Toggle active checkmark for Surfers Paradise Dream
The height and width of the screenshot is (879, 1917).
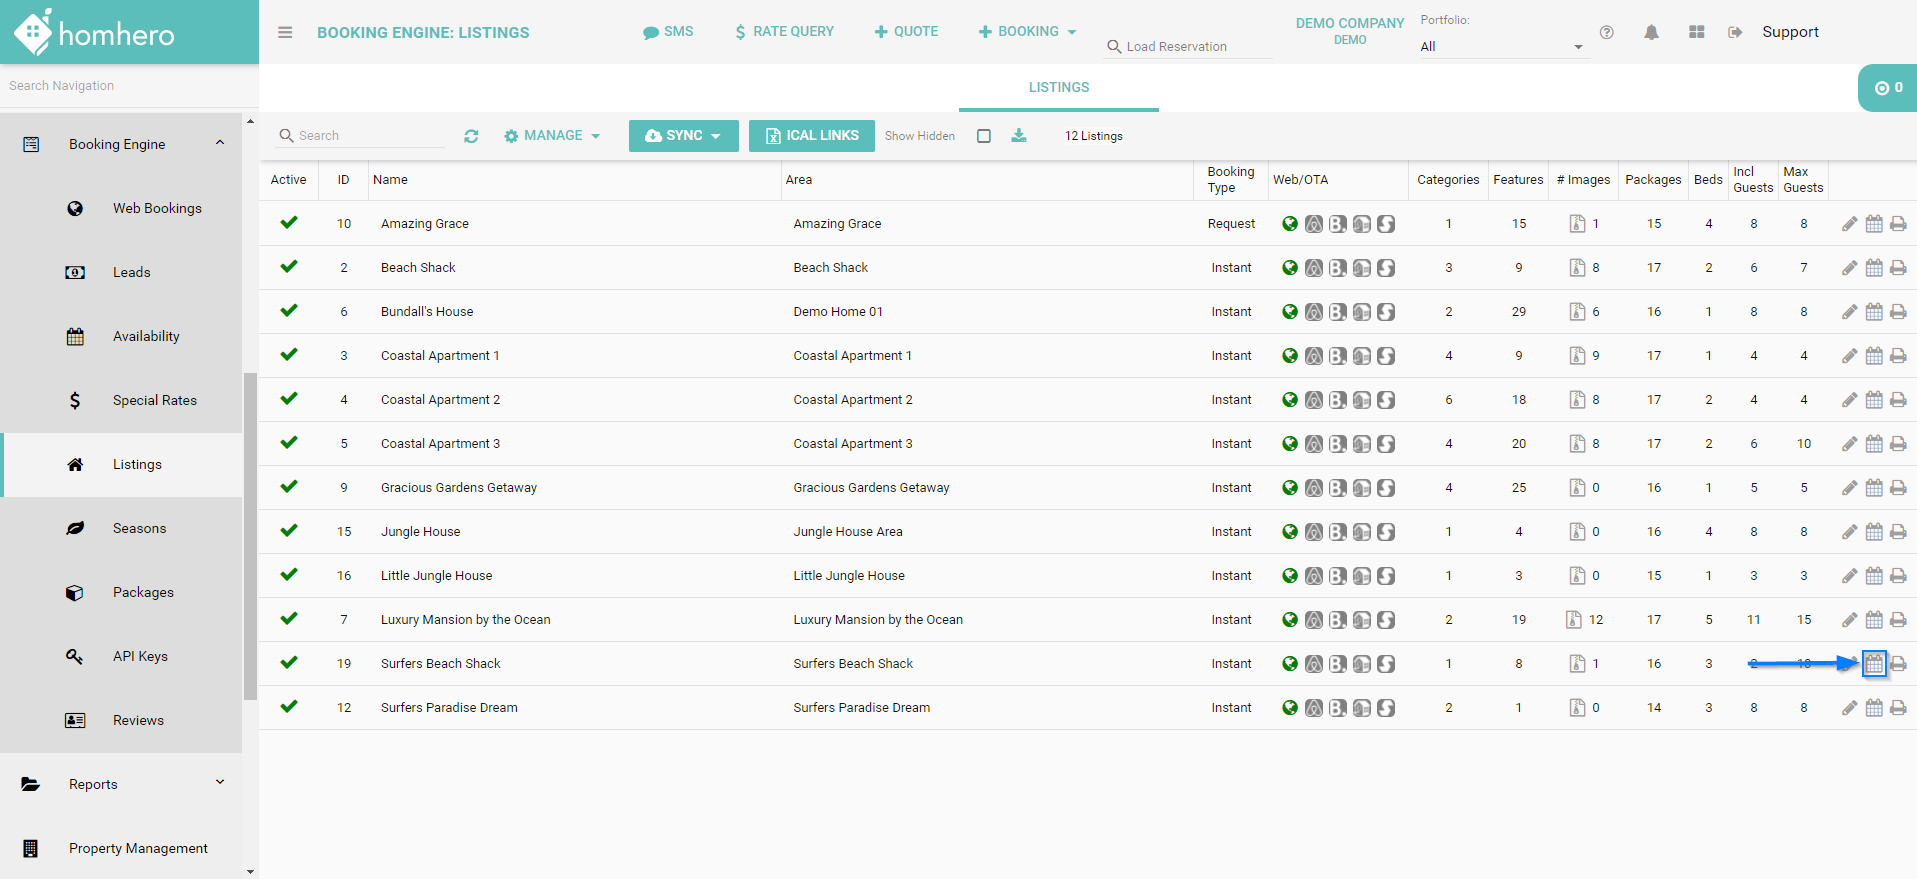pyautogui.click(x=289, y=707)
